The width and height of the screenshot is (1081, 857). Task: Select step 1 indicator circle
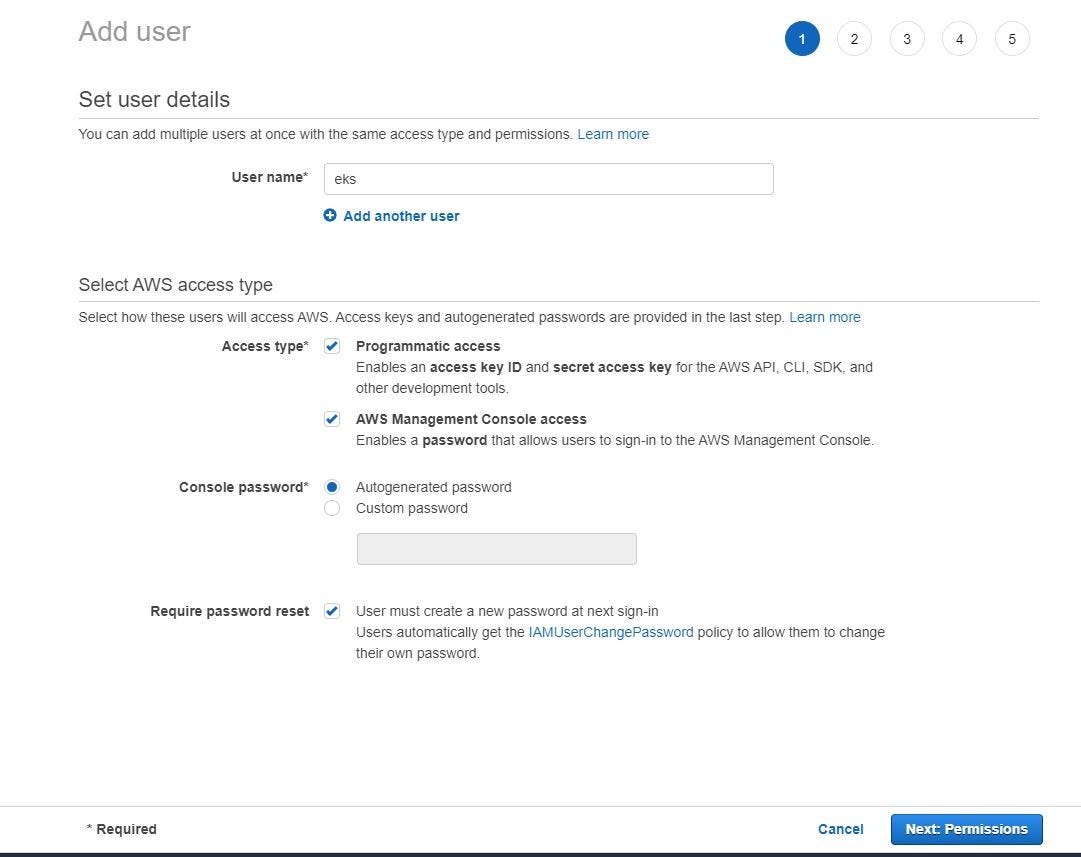[801, 38]
